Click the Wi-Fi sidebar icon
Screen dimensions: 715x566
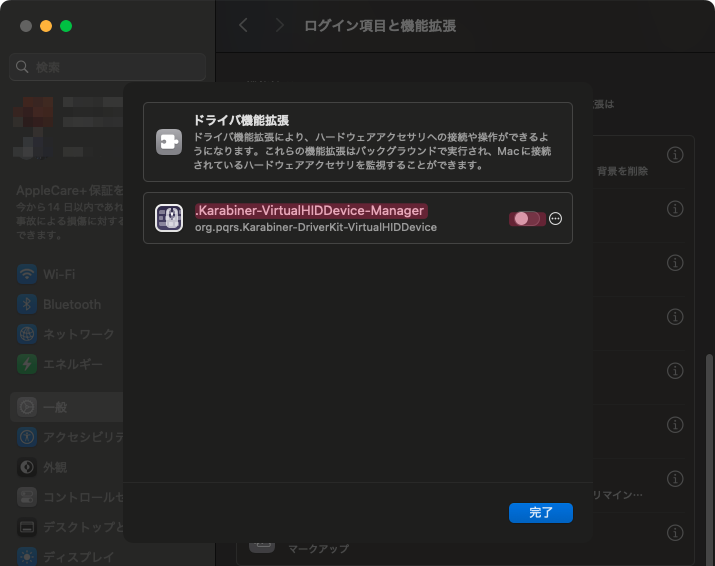pyautogui.click(x=27, y=274)
